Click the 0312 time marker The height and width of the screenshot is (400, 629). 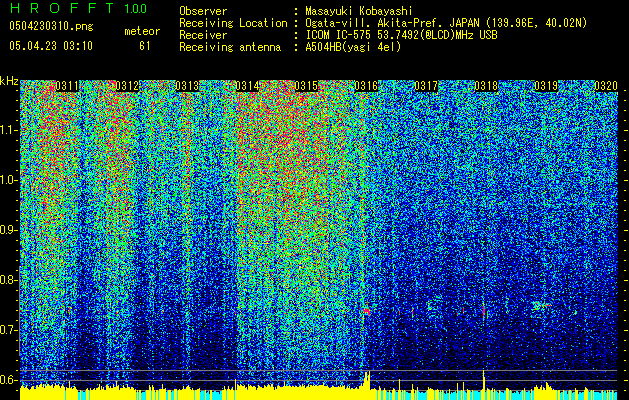[x=127, y=86]
